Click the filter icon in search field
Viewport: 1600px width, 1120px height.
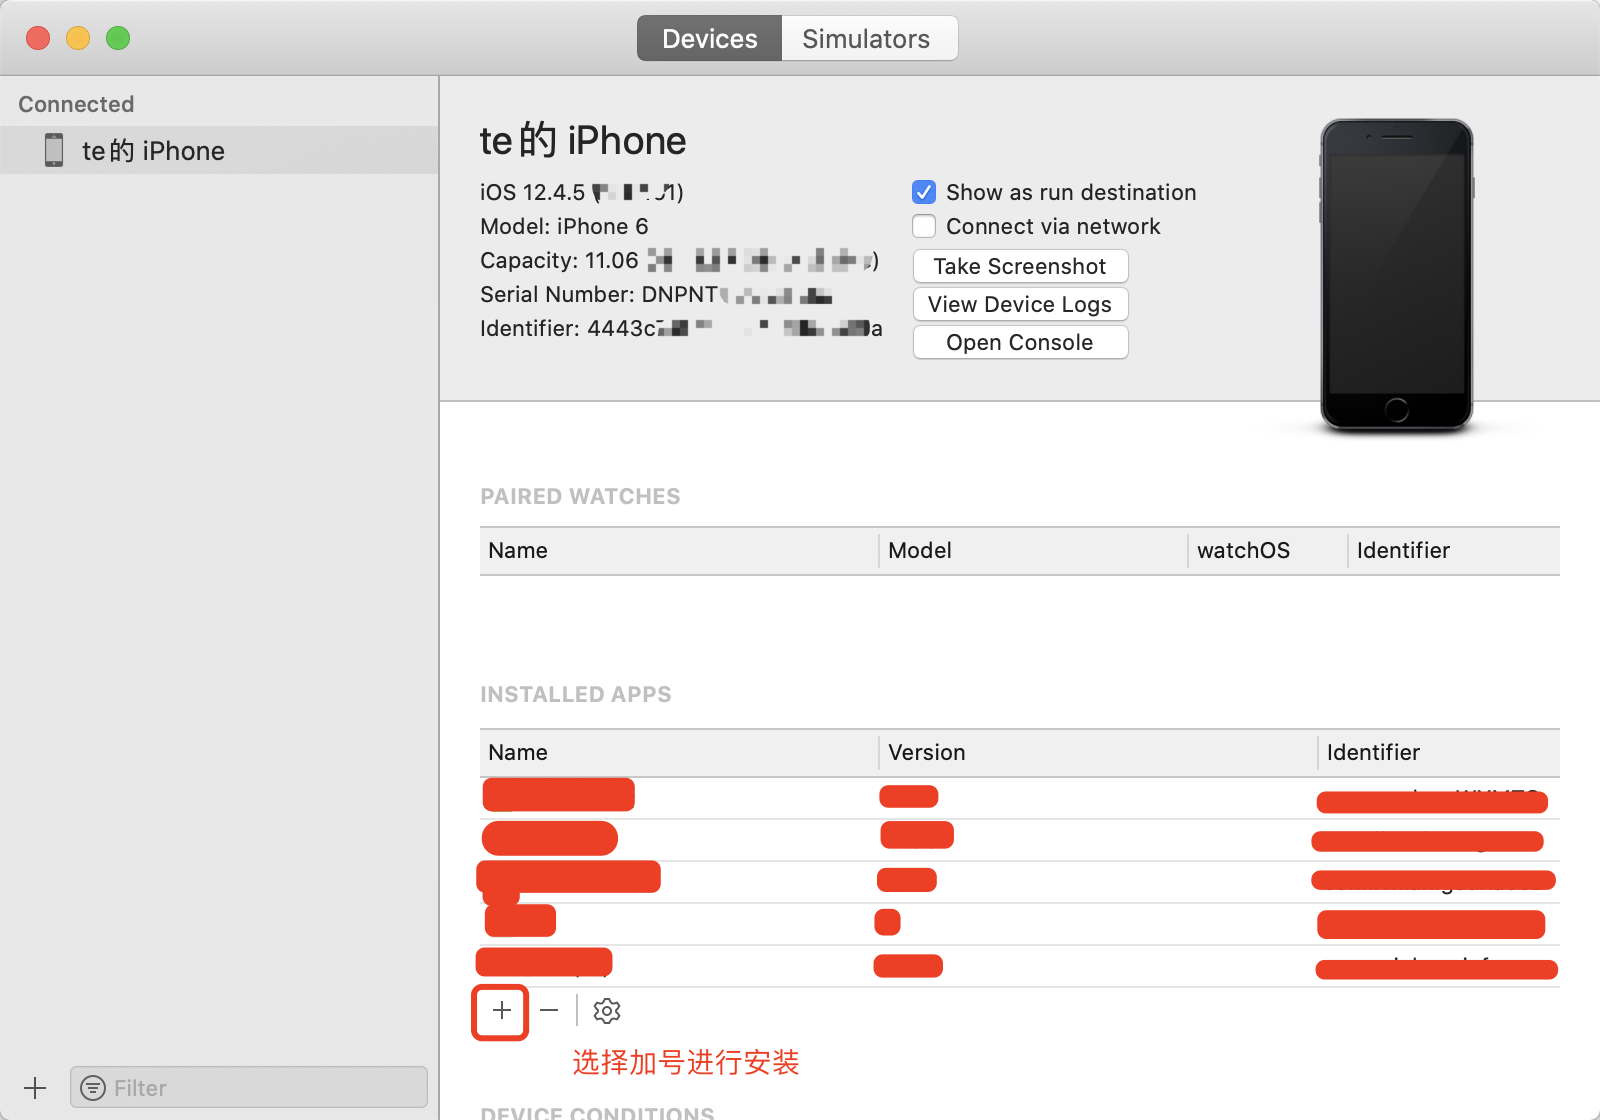(93, 1088)
